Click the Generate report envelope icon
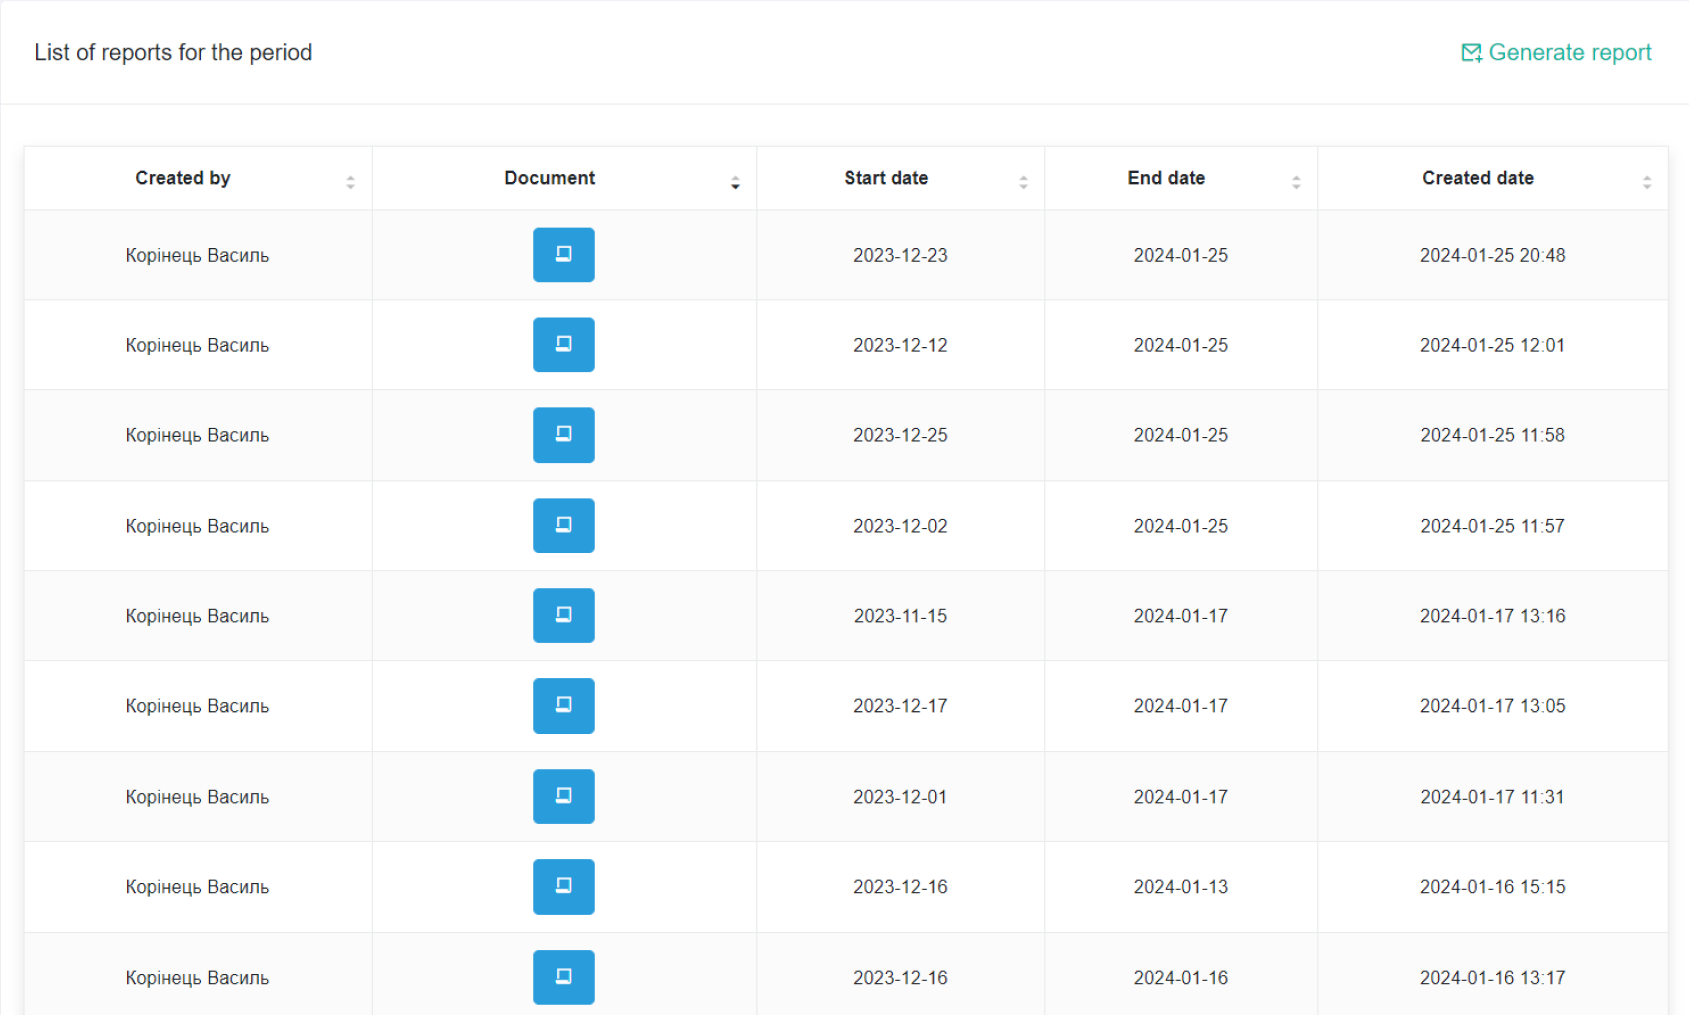Viewport: 1689px width, 1015px height. 1471,53
